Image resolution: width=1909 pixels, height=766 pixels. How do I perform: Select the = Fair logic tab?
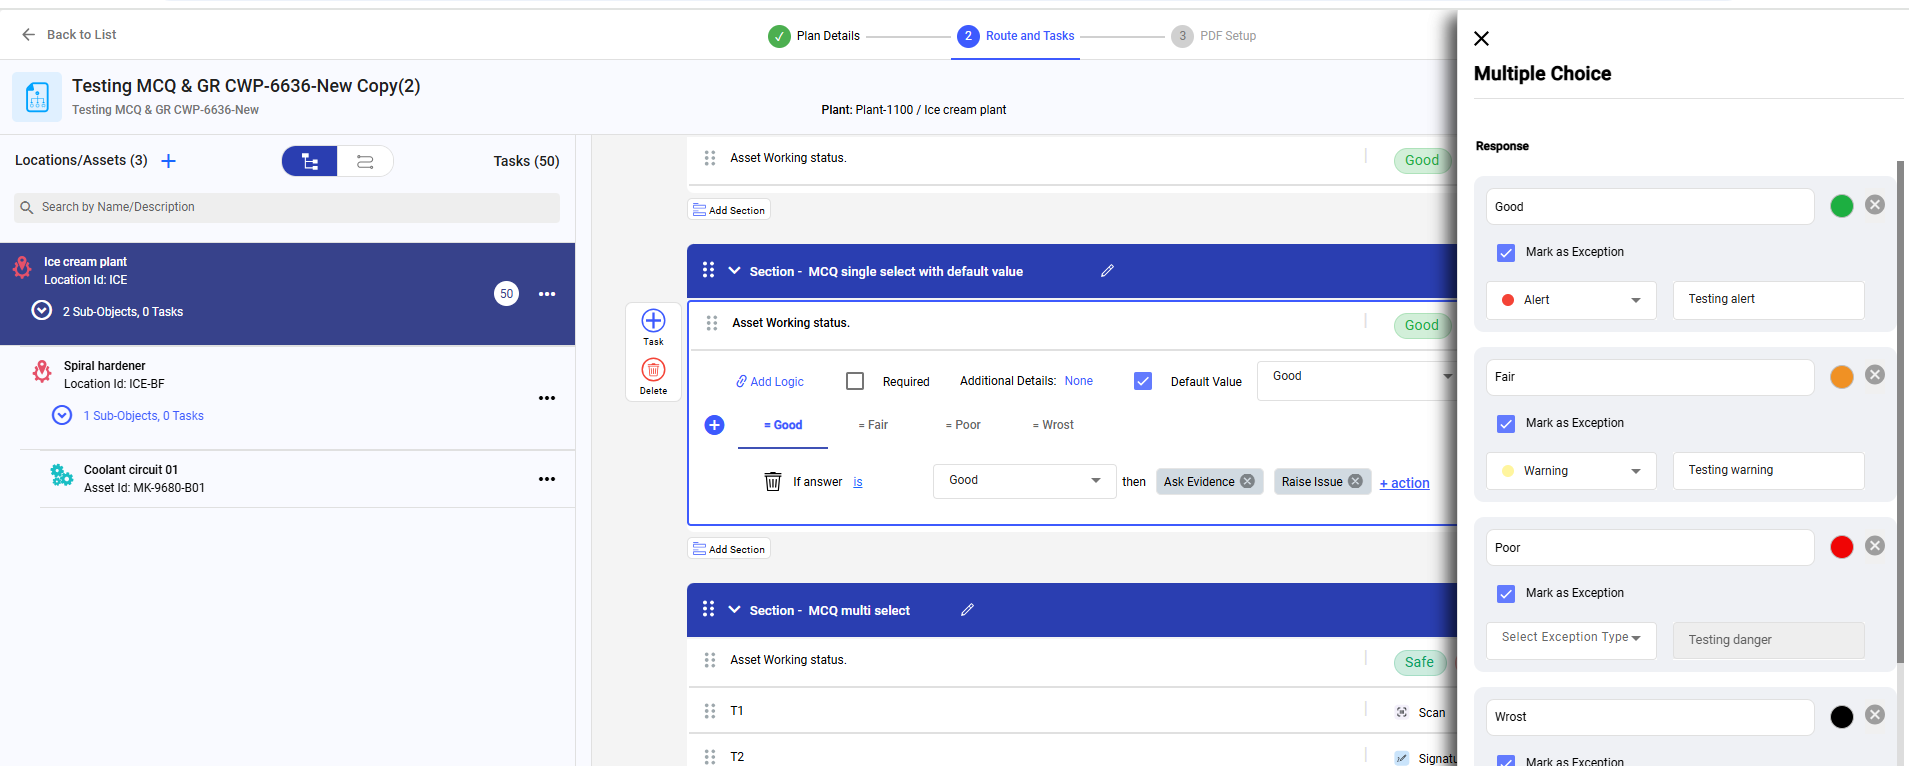873,425
